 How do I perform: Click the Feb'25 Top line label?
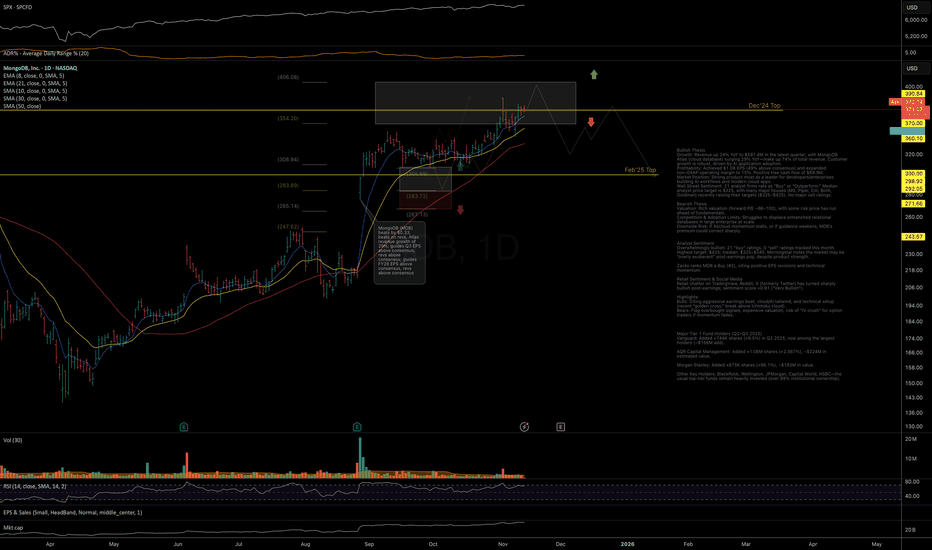[639, 170]
